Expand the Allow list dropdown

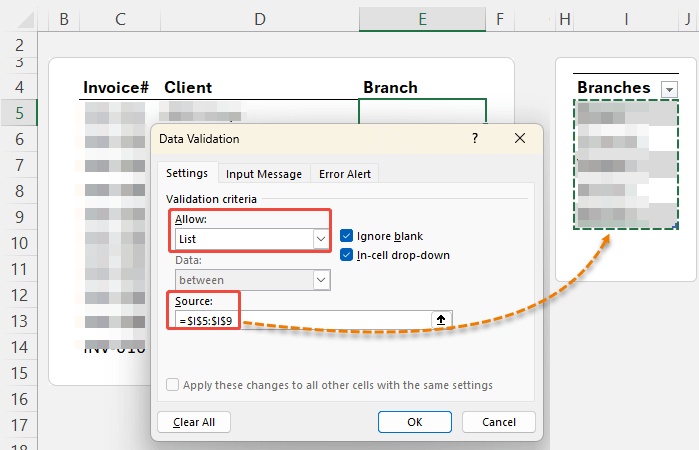[x=321, y=239]
